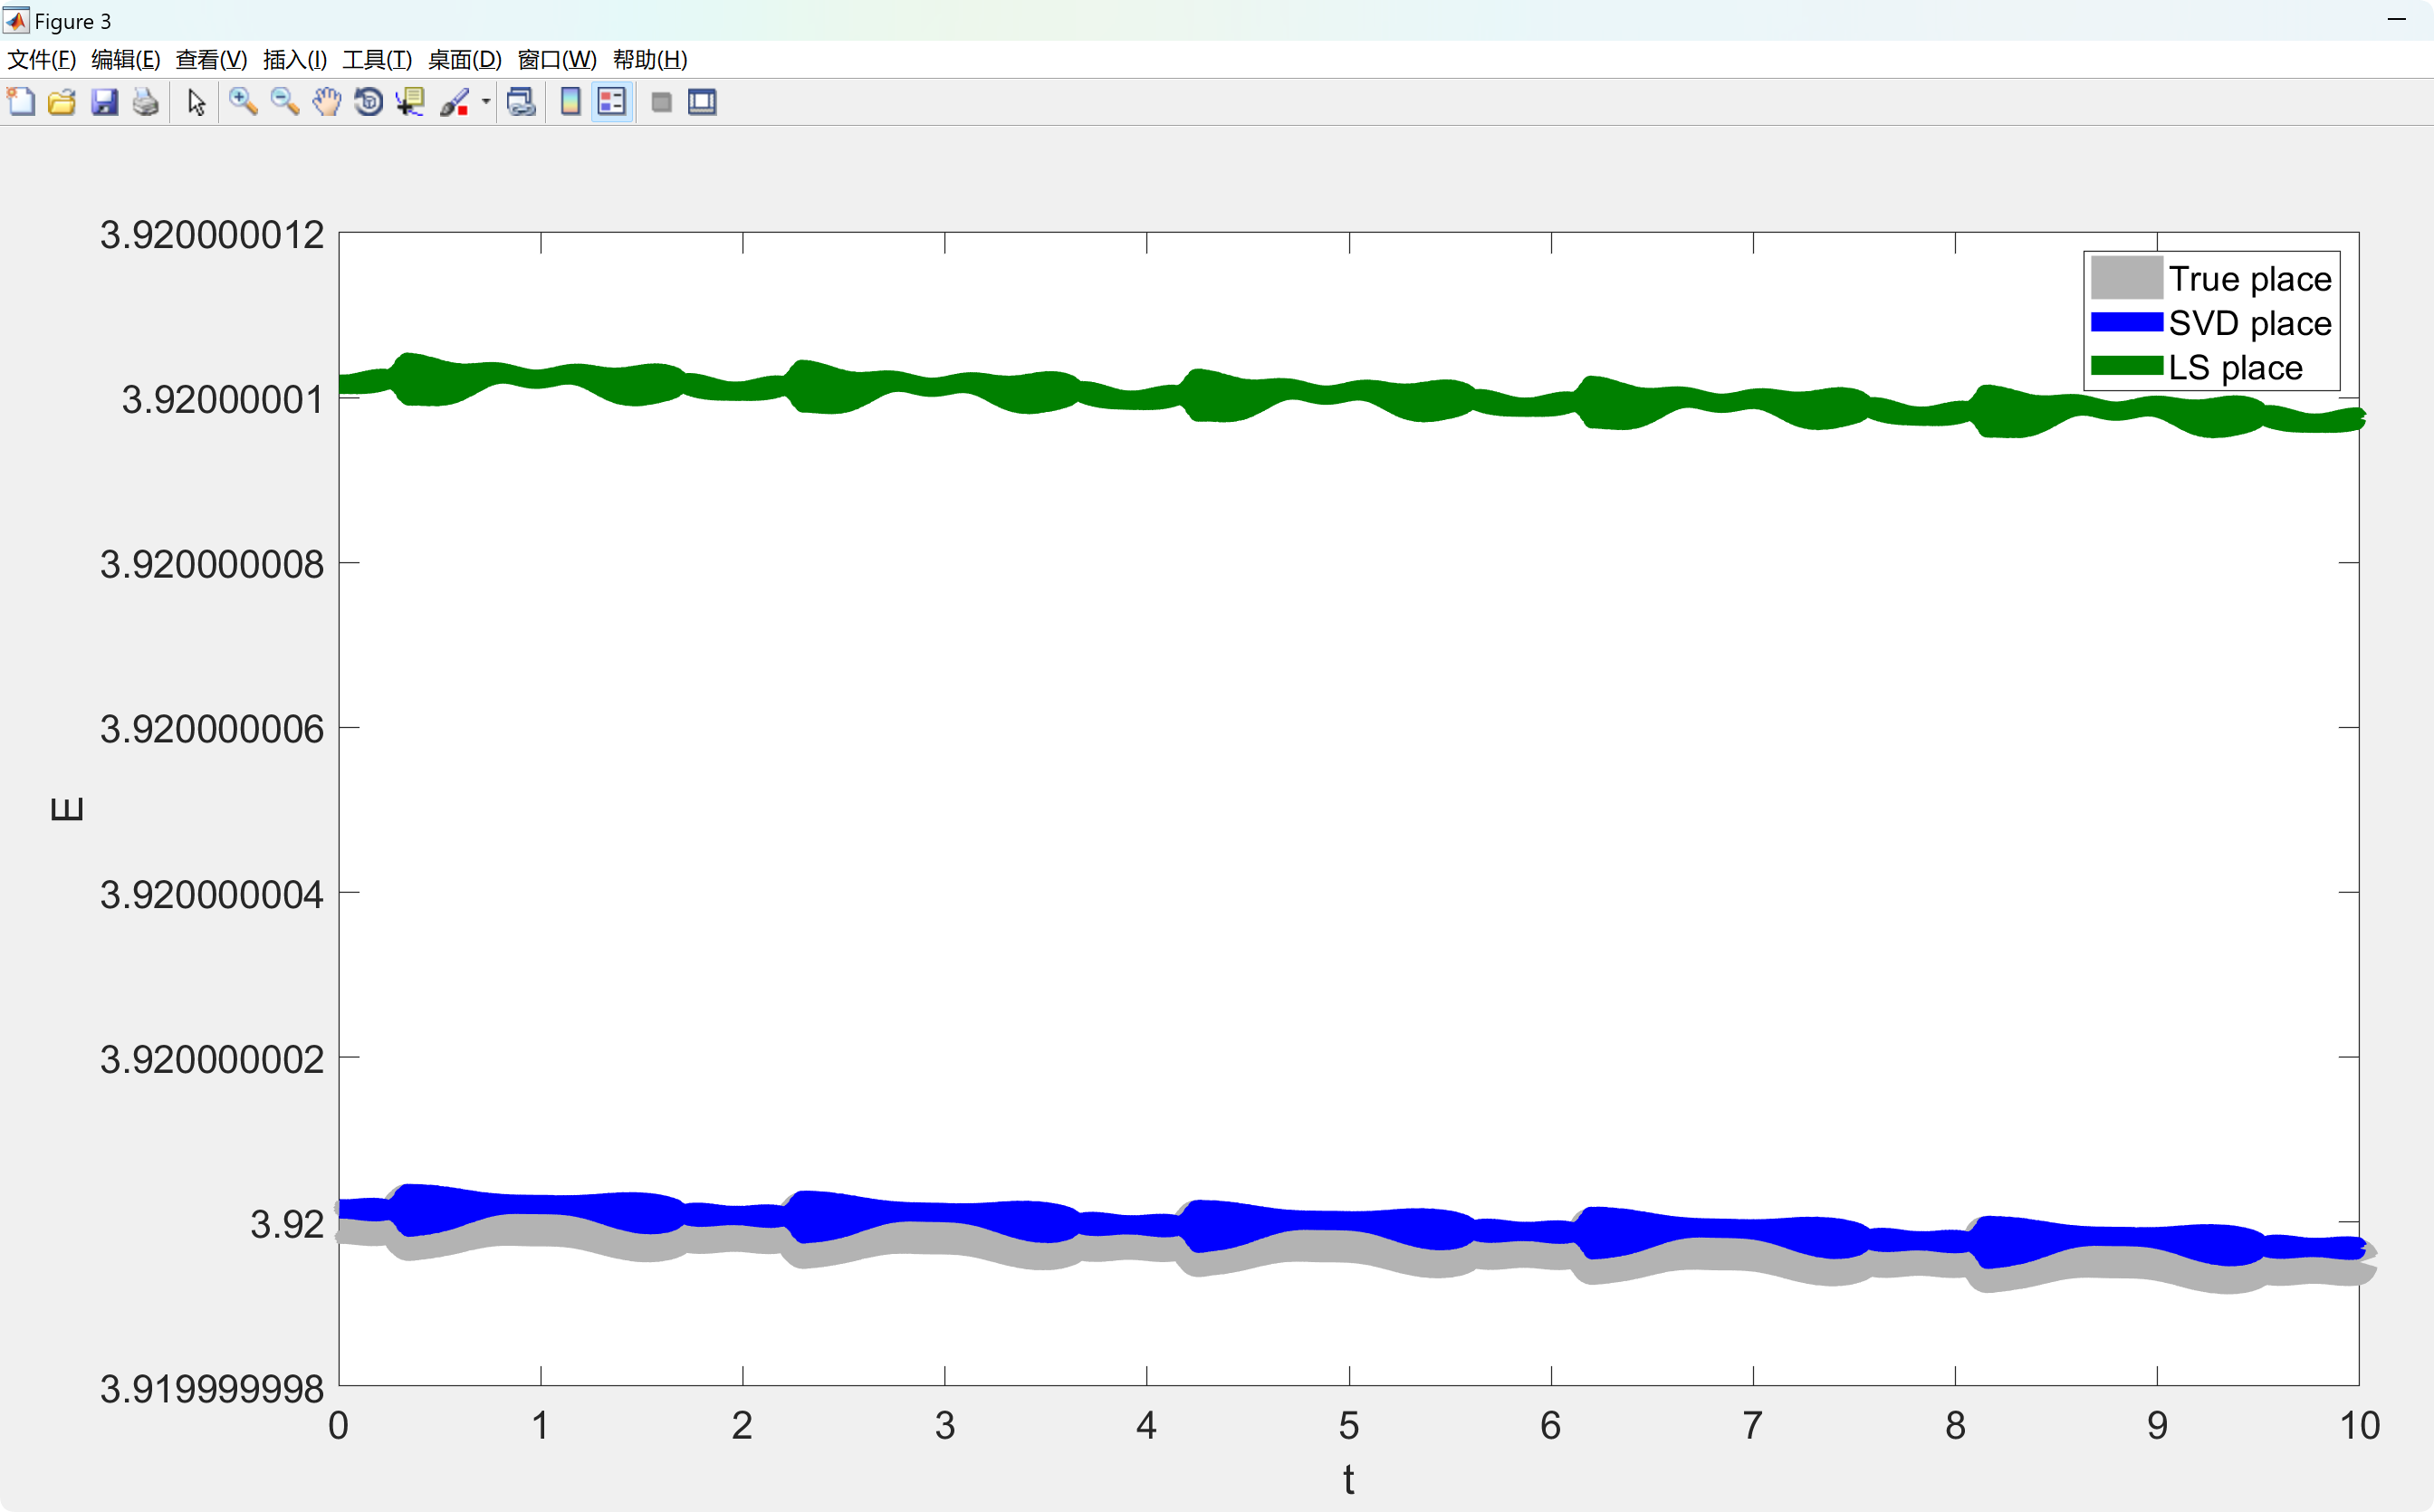Open the 工具(T) menu
The width and height of the screenshot is (2434, 1512).
[377, 60]
